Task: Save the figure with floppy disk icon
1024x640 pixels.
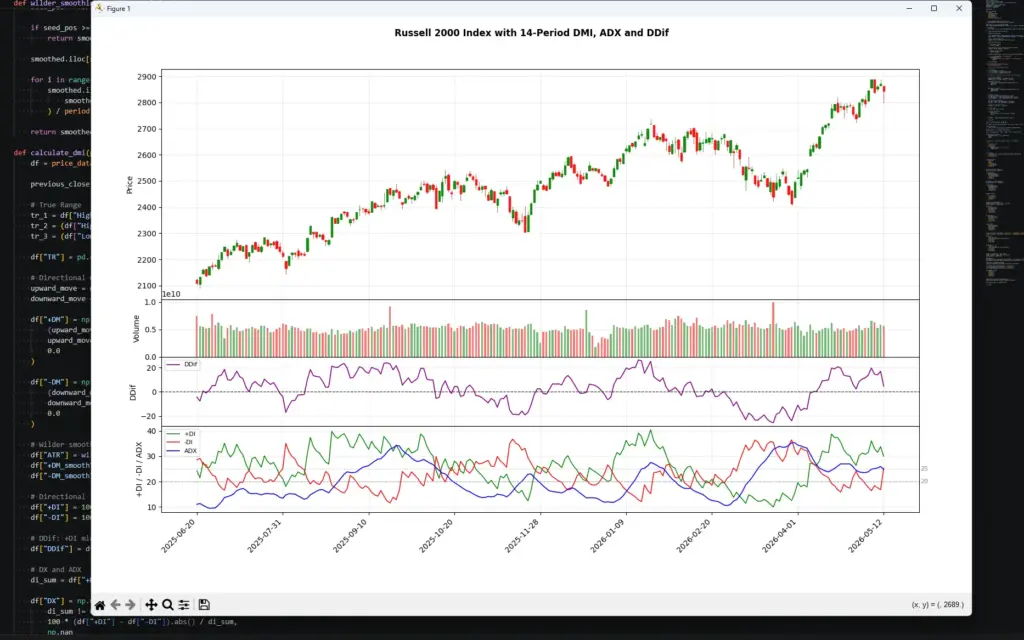Action: coord(204,605)
